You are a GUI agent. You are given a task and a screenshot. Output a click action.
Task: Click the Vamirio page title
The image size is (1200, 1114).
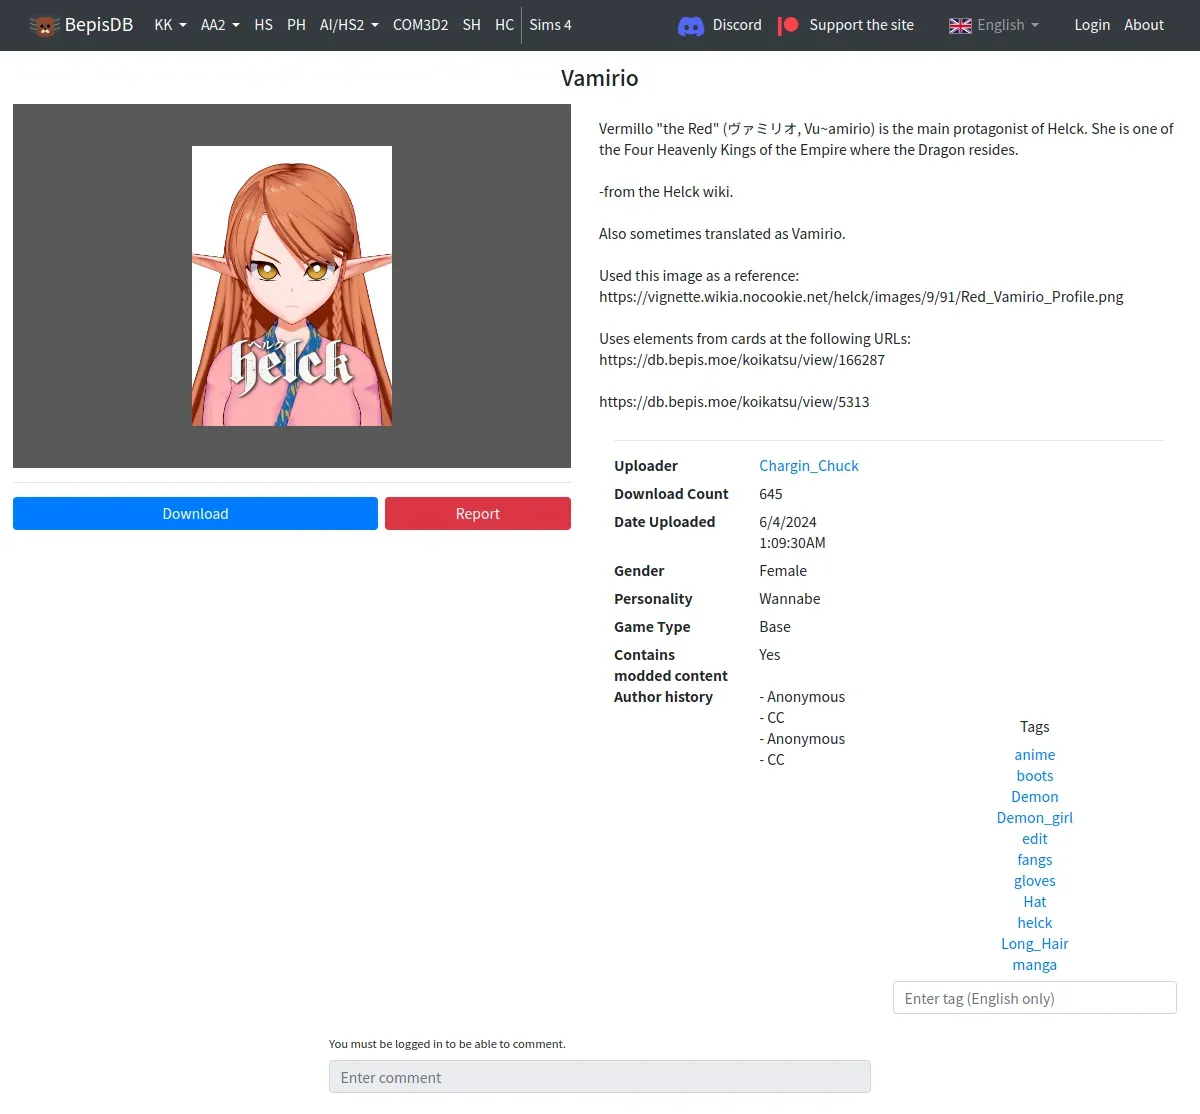[x=600, y=78]
